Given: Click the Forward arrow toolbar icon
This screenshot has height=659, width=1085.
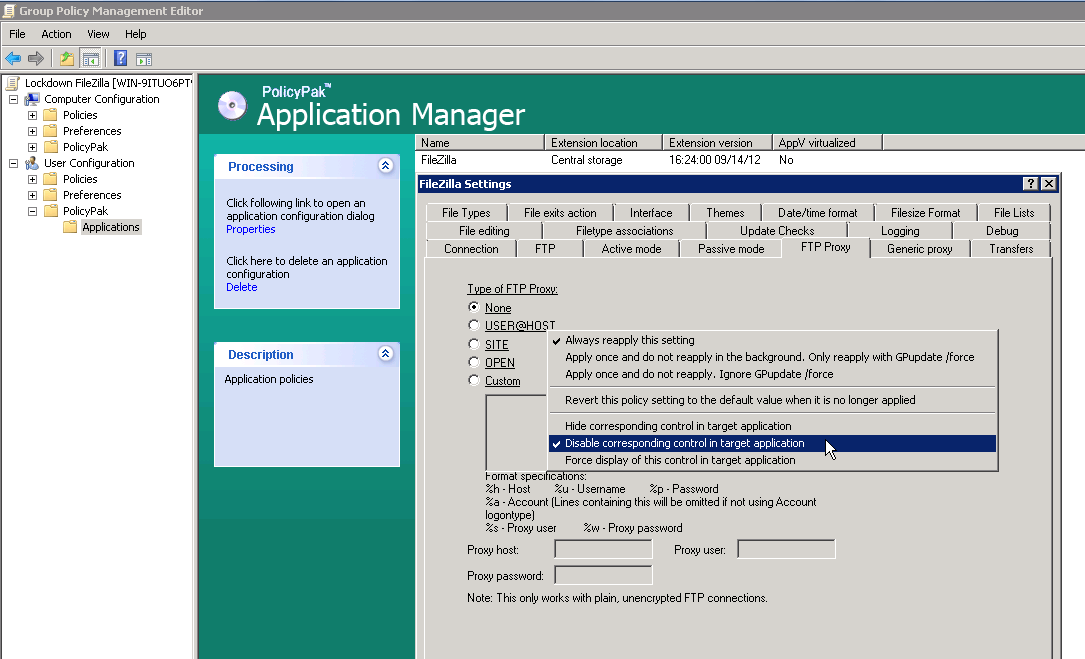Looking at the screenshot, I should (36, 59).
